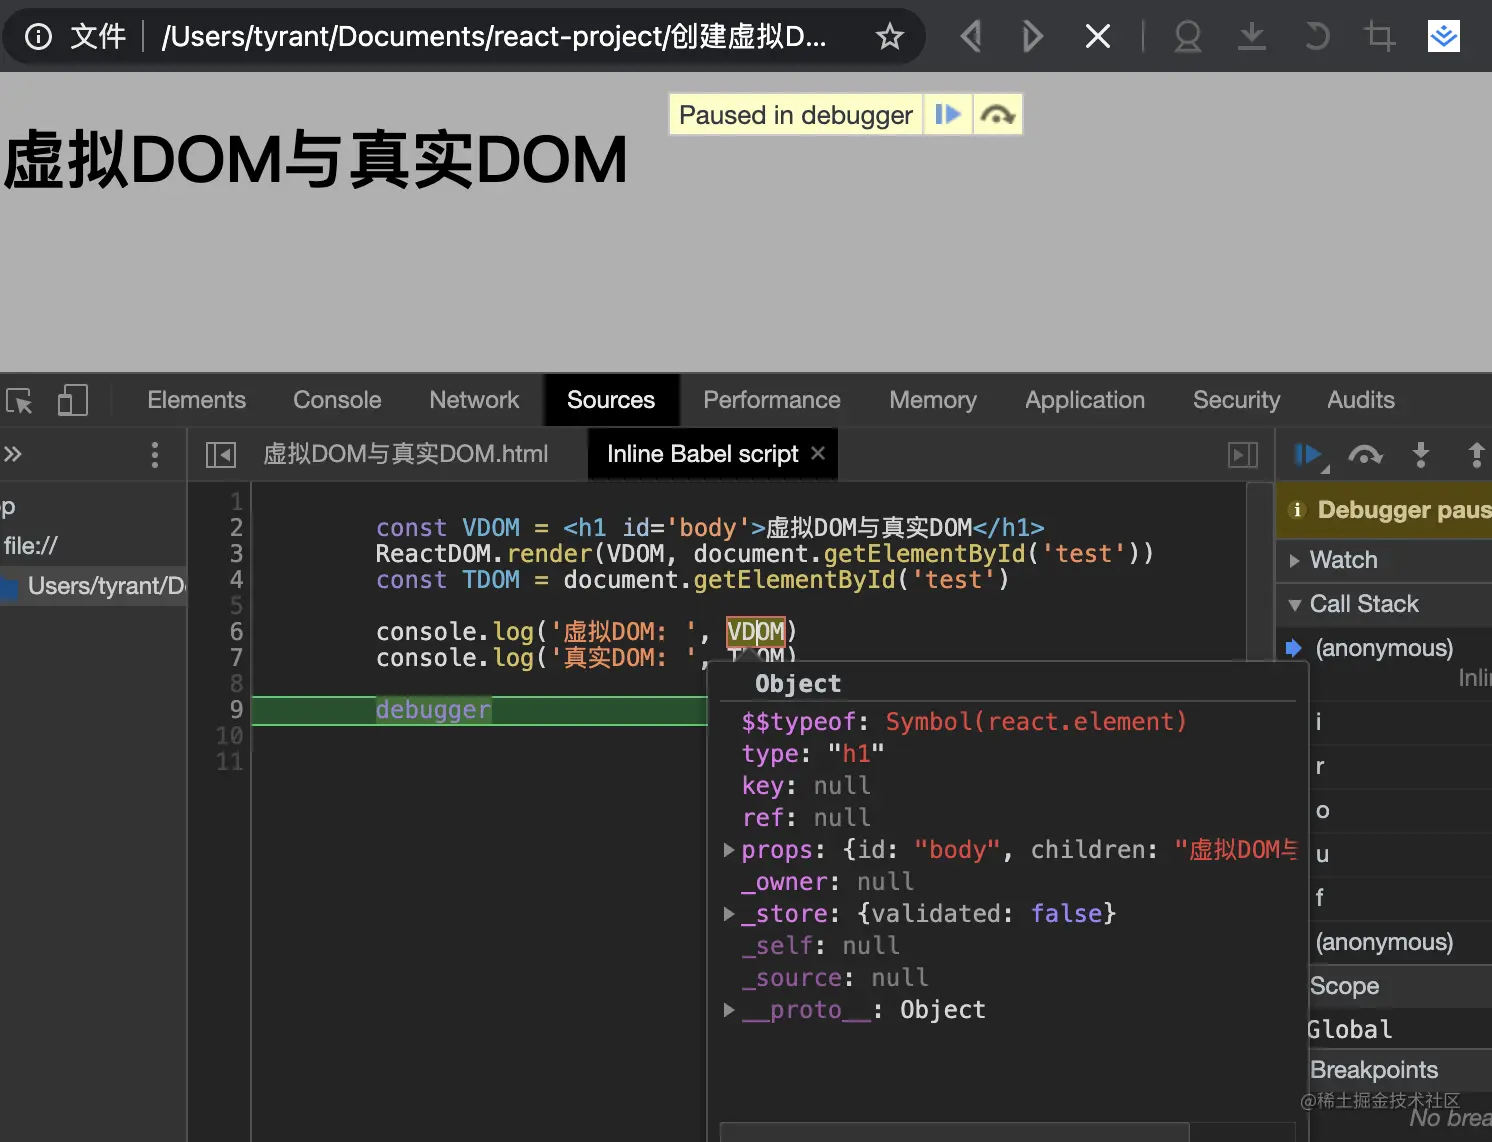Open downloads icon in browser toolbar
This screenshot has width=1492, height=1142.
point(1251,37)
